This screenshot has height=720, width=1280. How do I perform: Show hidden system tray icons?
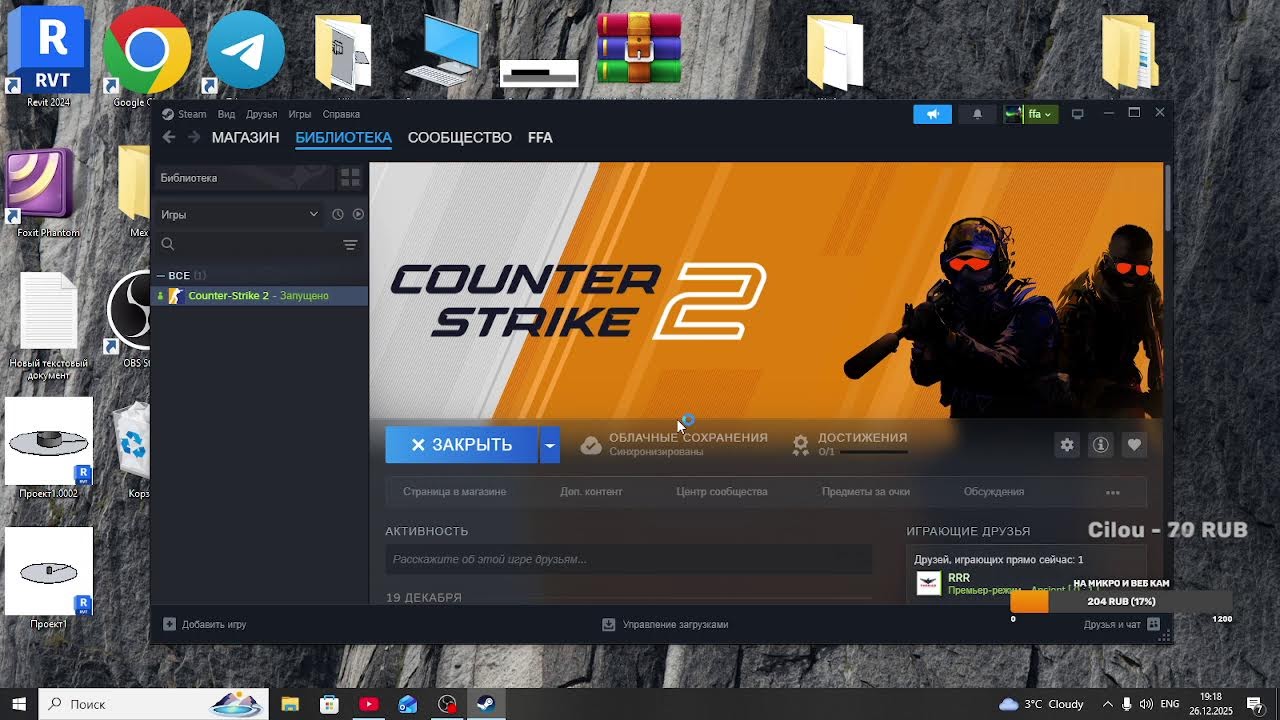tap(1107, 704)
